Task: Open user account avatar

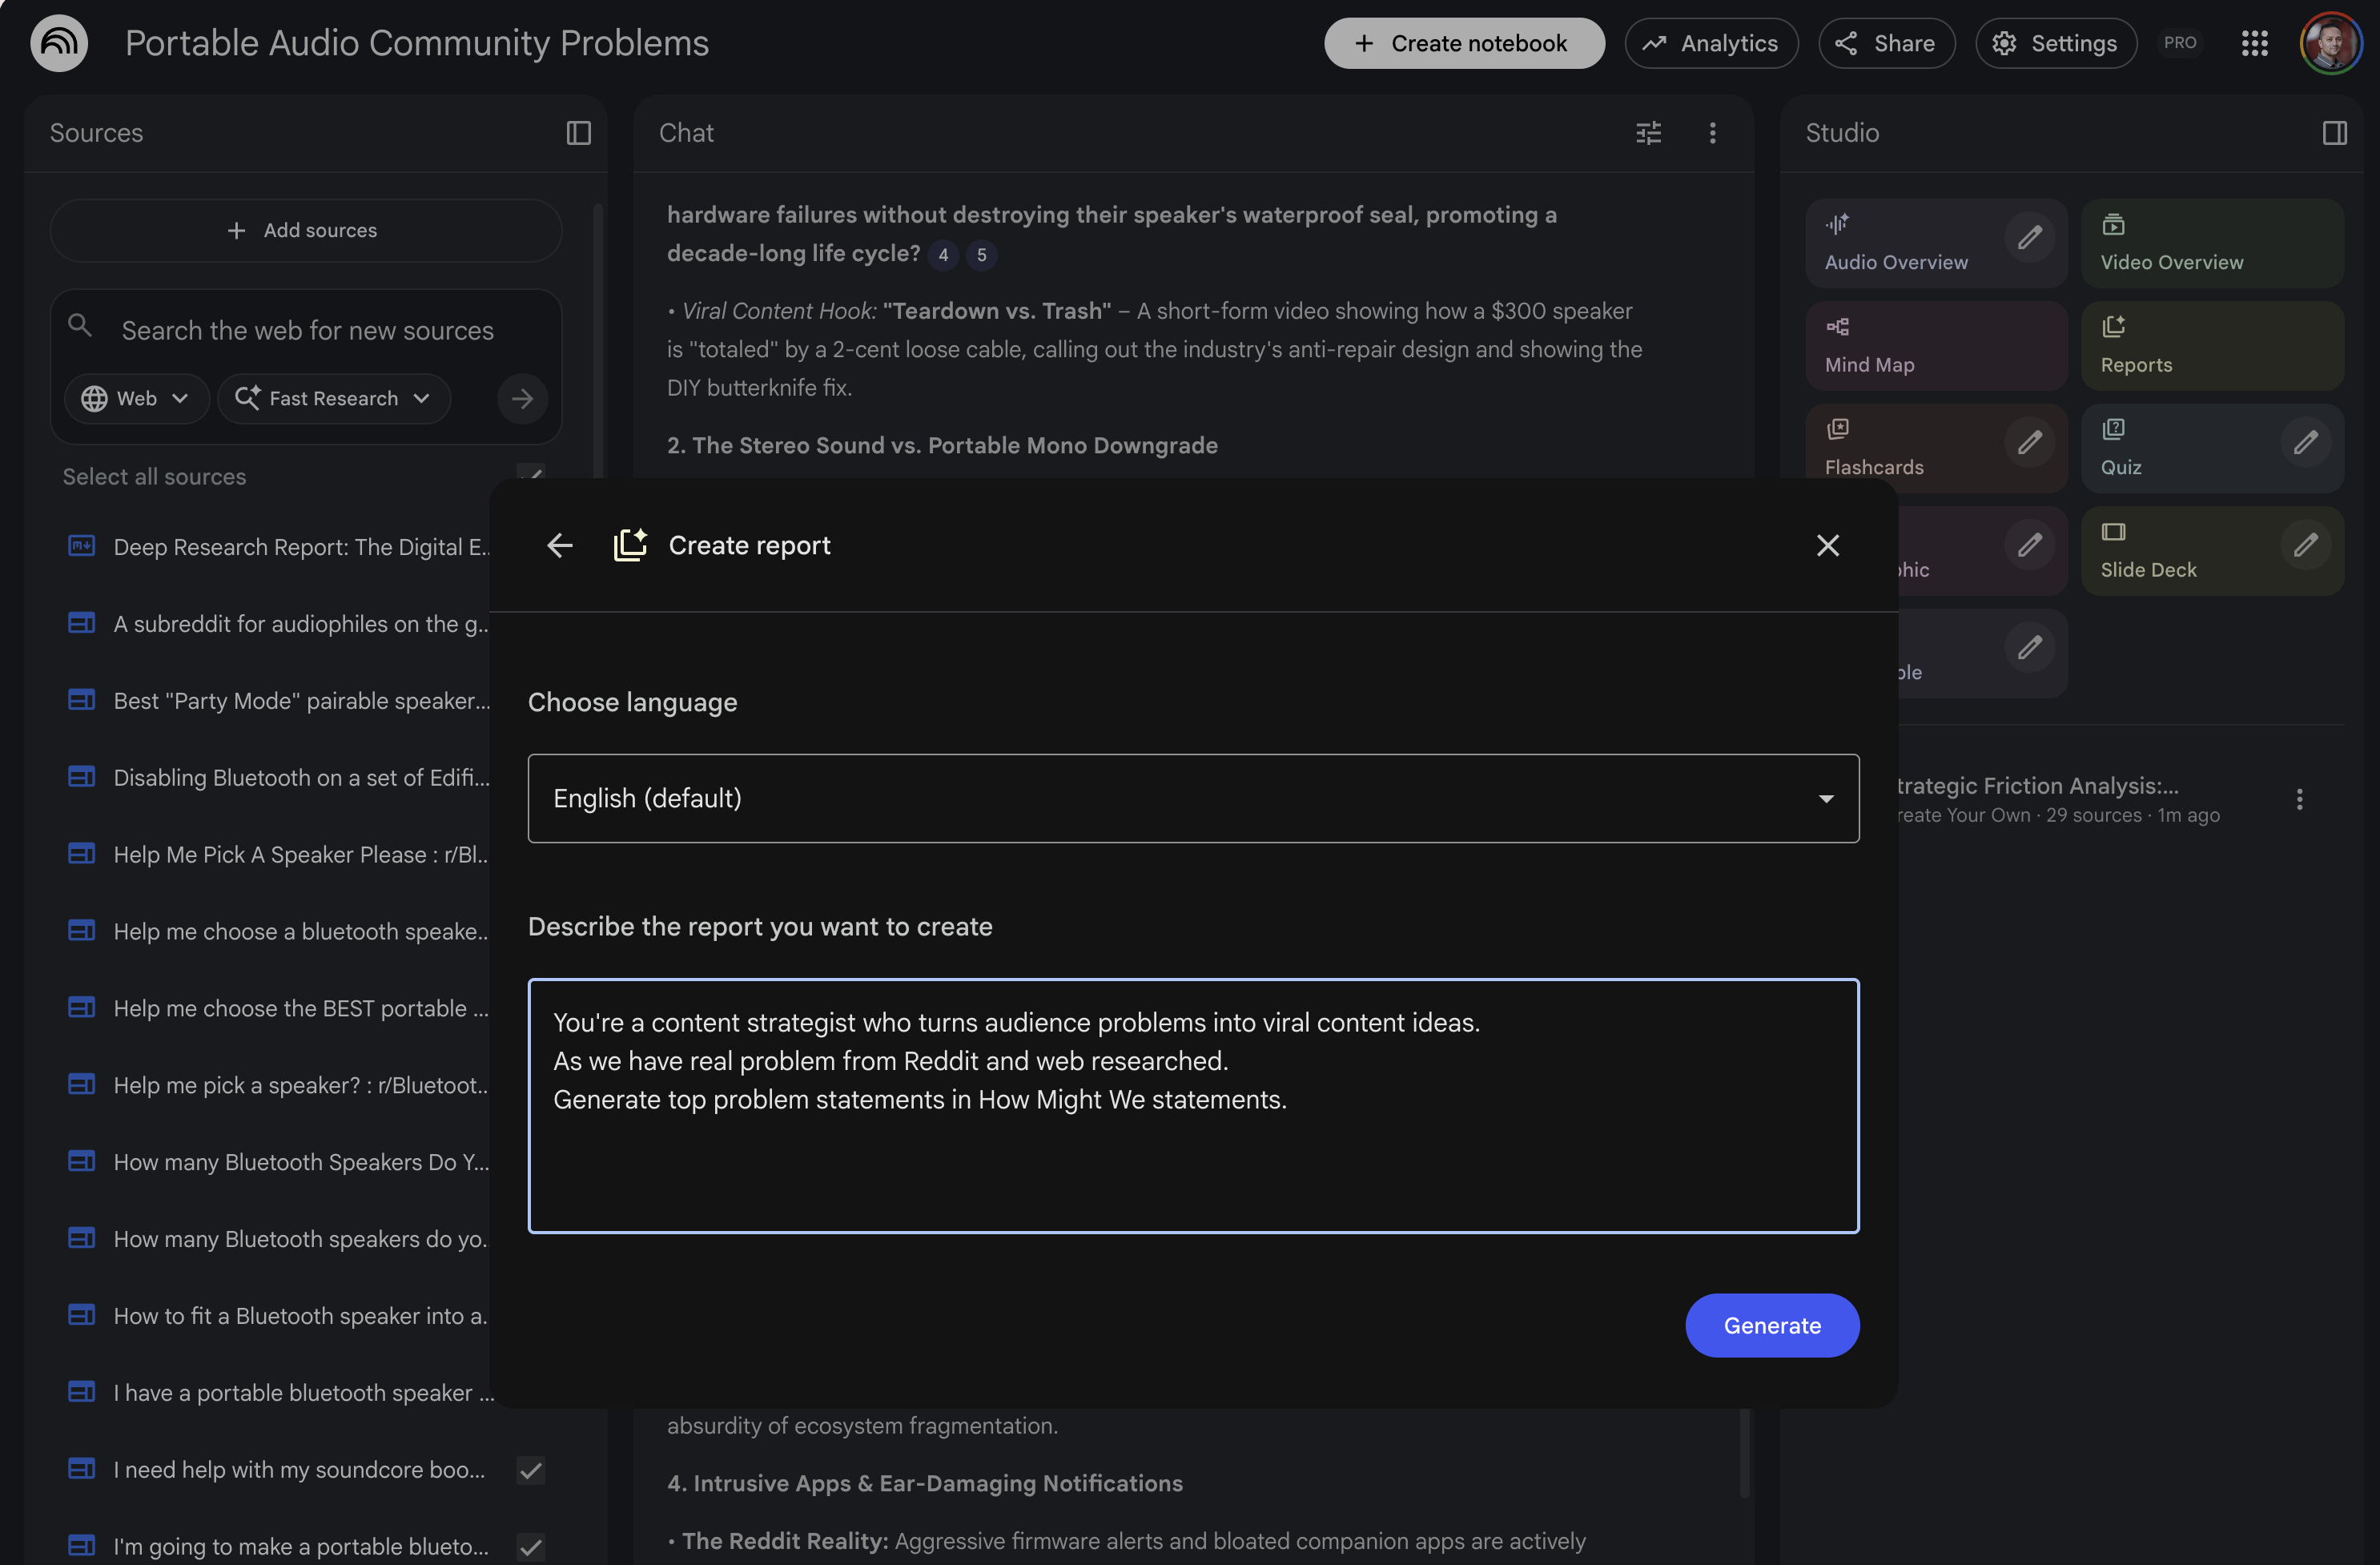Action: (x=2331, y=43)
